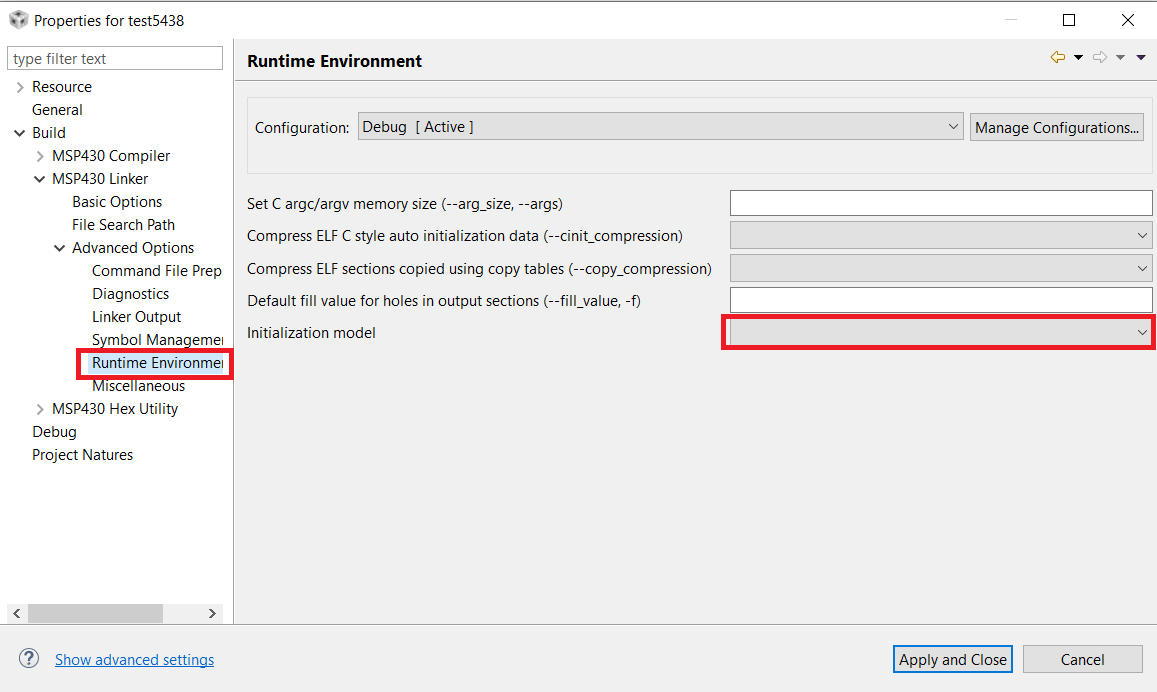1157x692 pixels.
Task: Collapse the Build tree node
Action: tap(20, 133)
